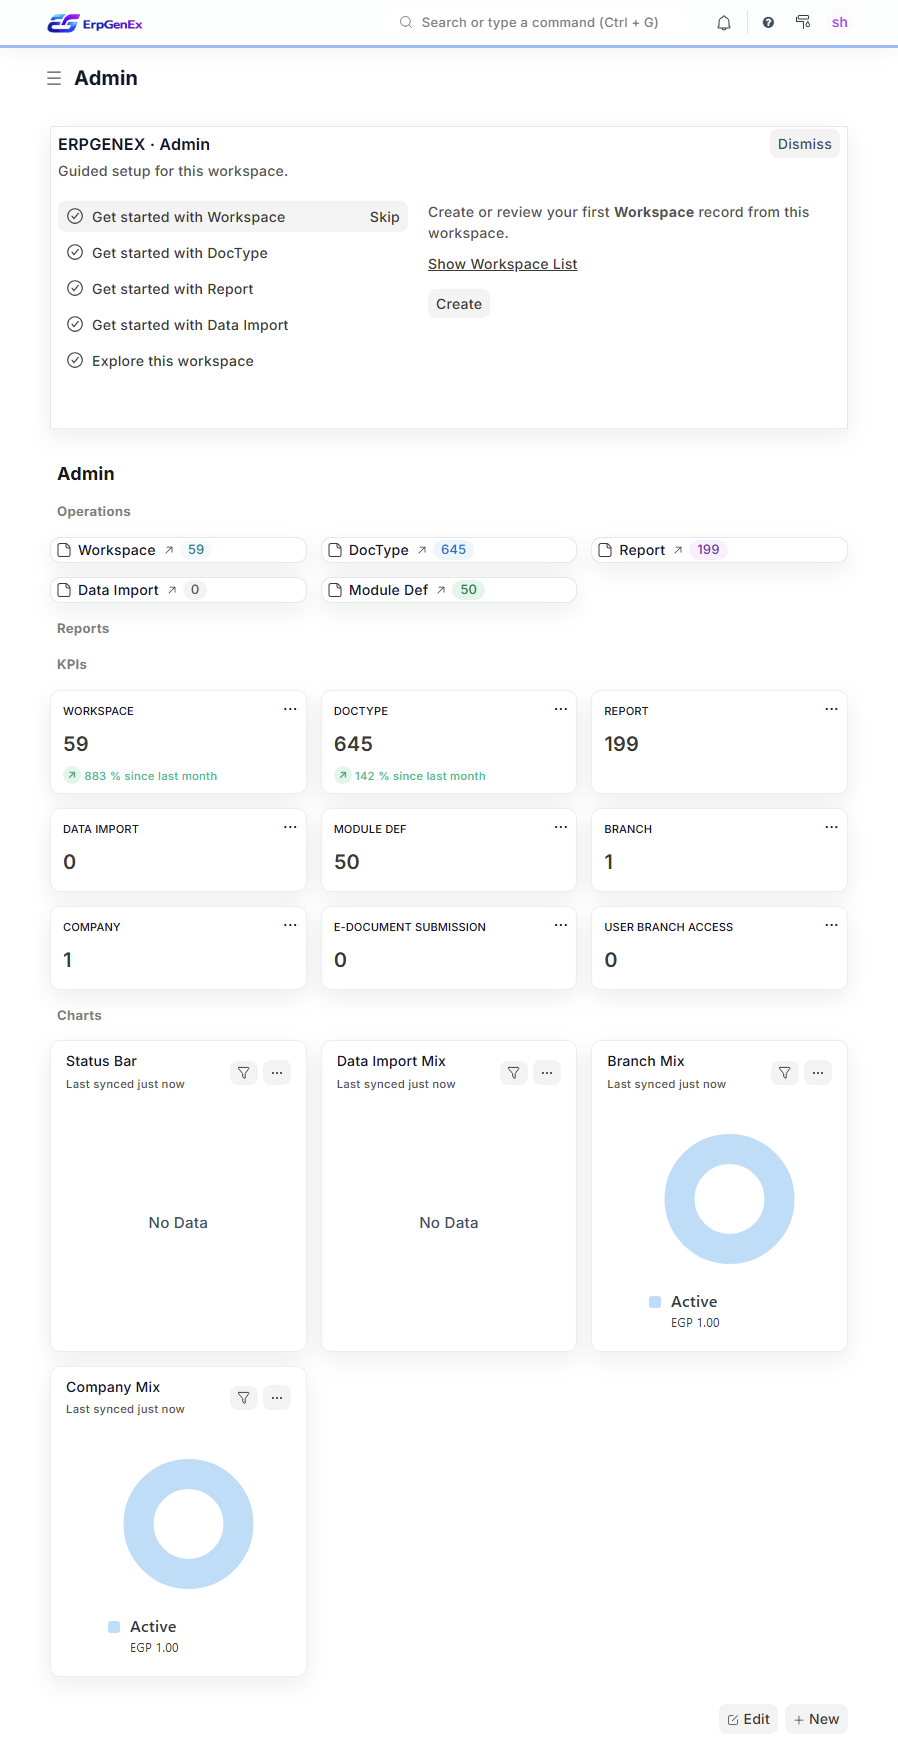Click the help question mark icon

[x=768, y=23]
